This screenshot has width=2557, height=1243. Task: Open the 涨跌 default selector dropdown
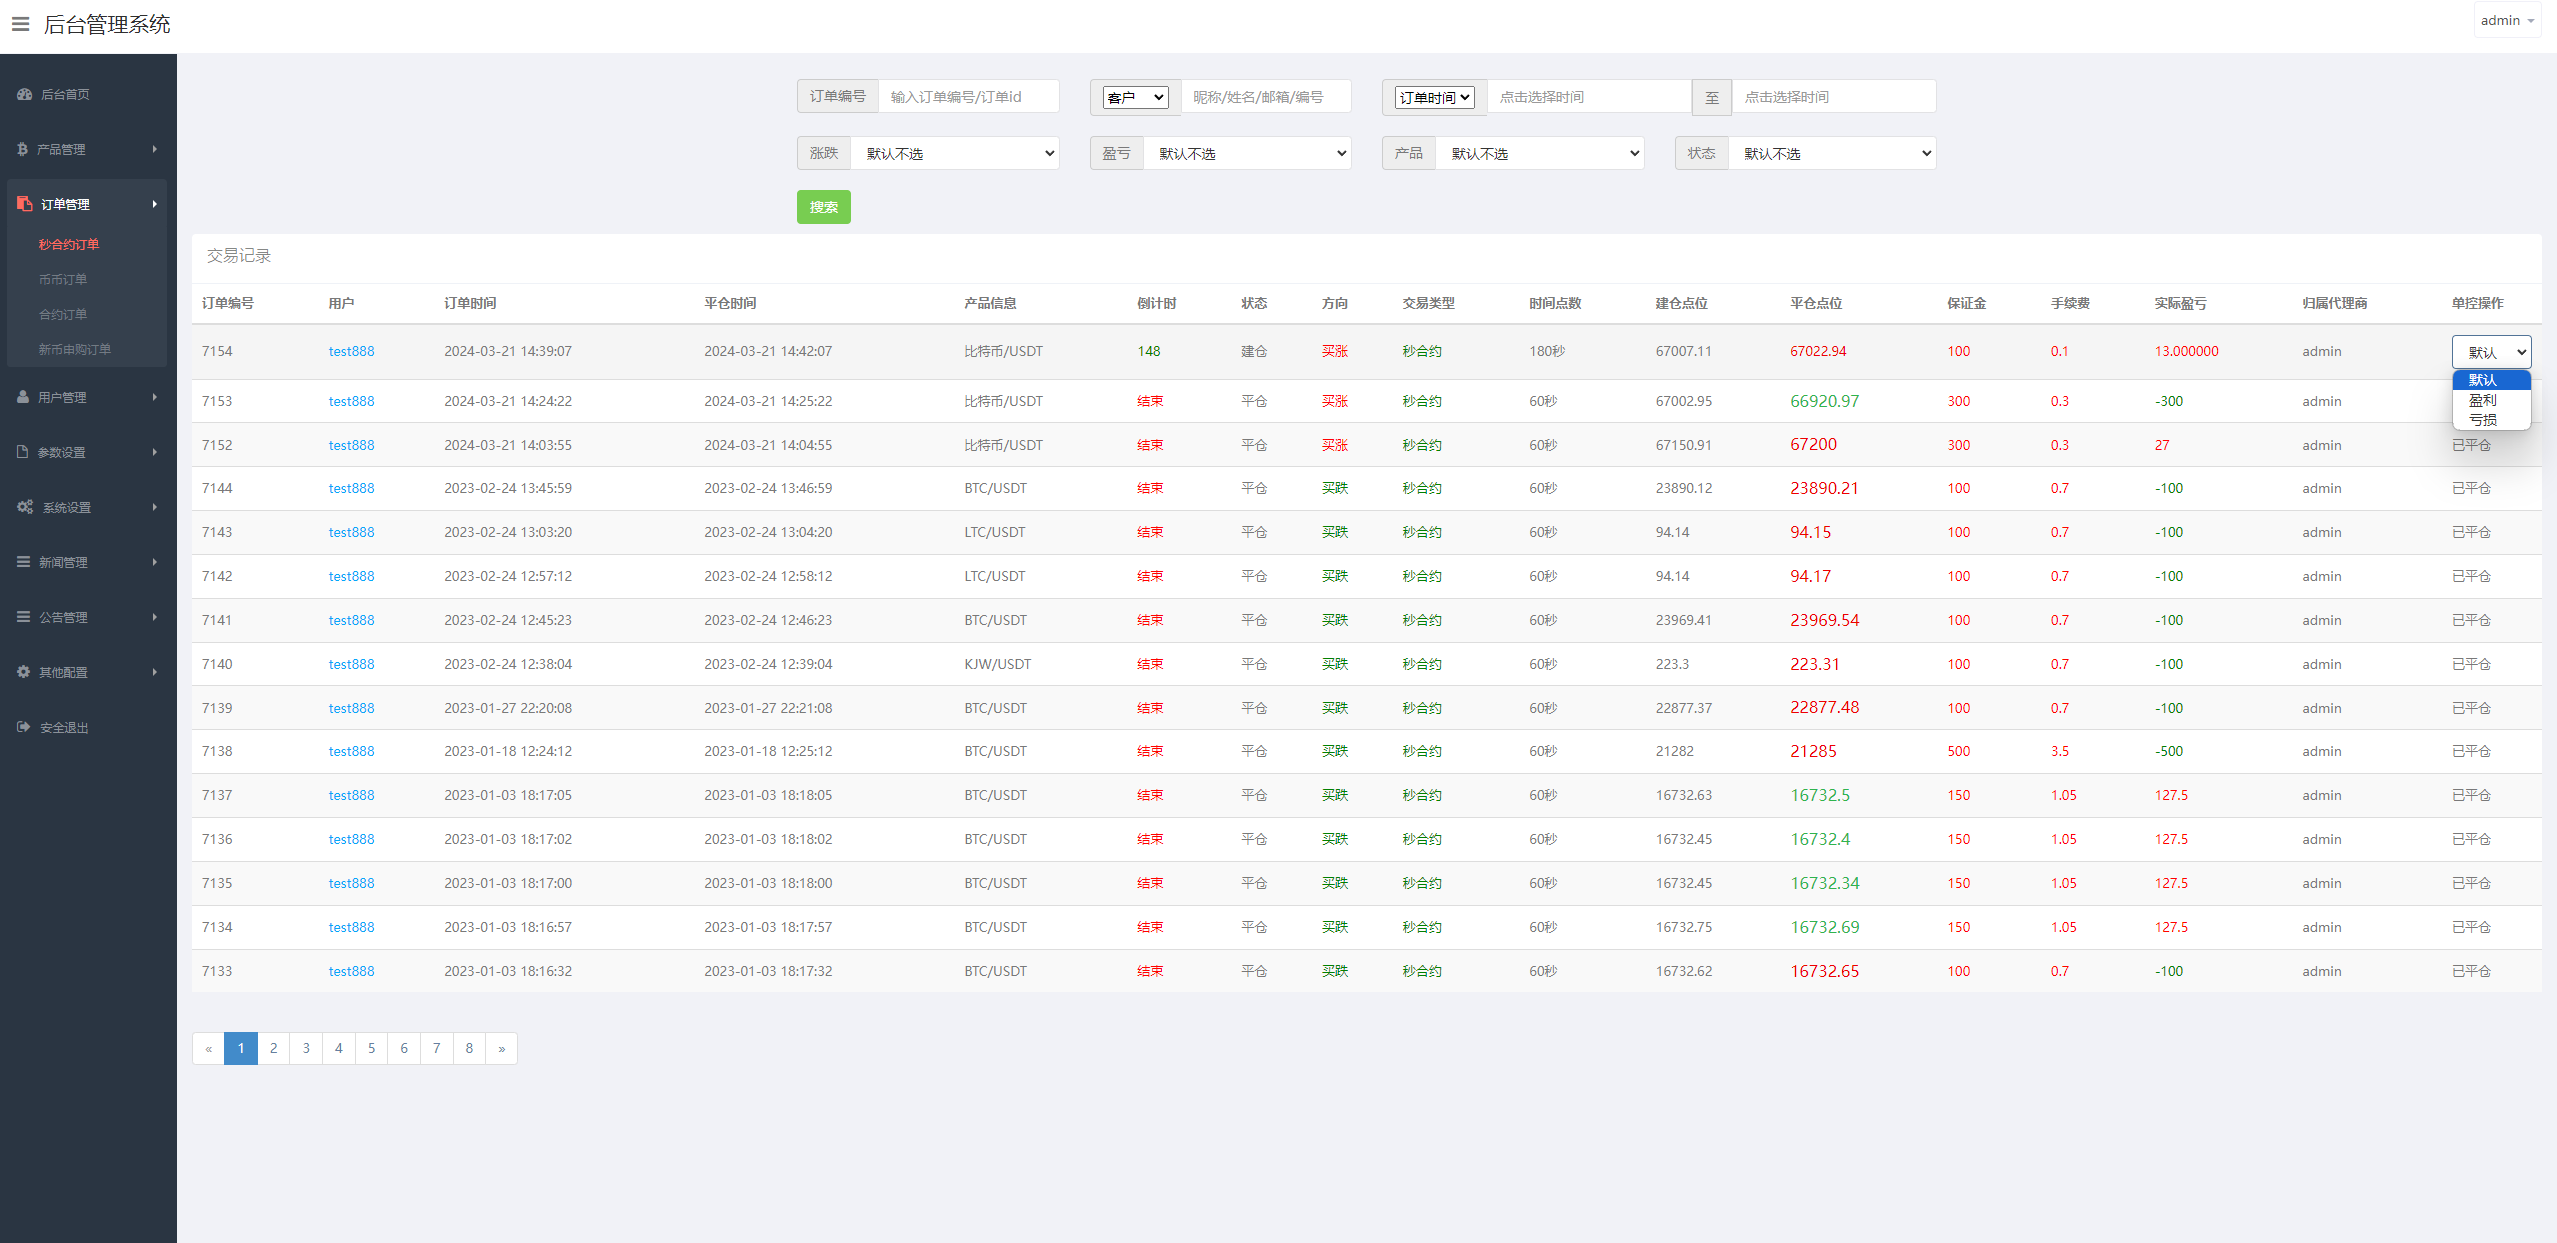point(954,152)
